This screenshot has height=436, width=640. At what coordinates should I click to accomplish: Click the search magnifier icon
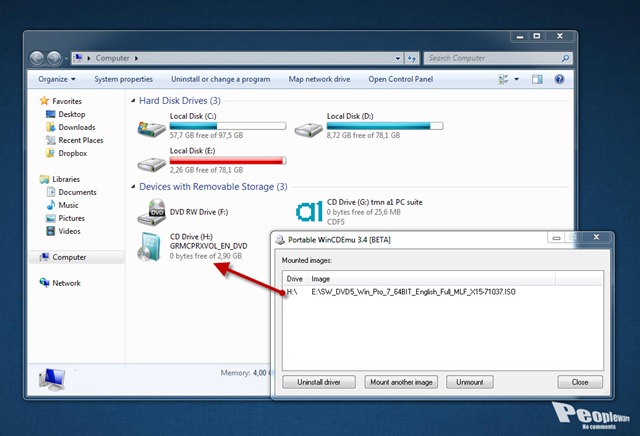[565, 58]
